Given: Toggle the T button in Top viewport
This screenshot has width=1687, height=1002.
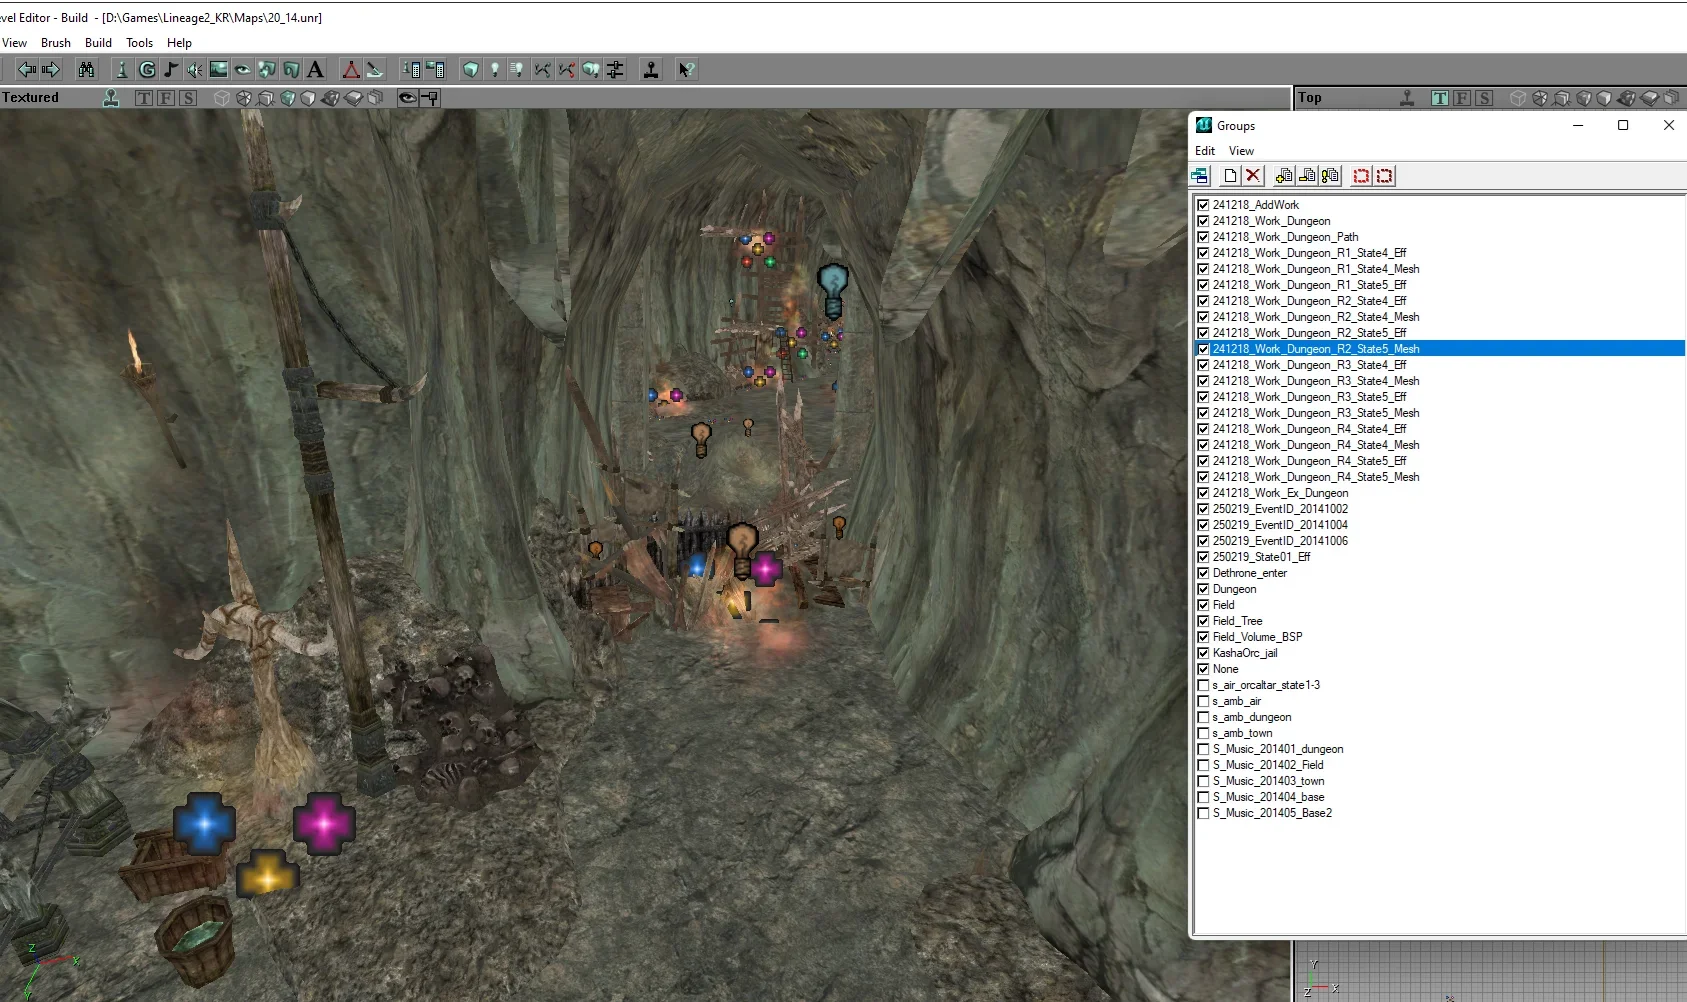Looking at the screenshot, I should [1440, 98].
